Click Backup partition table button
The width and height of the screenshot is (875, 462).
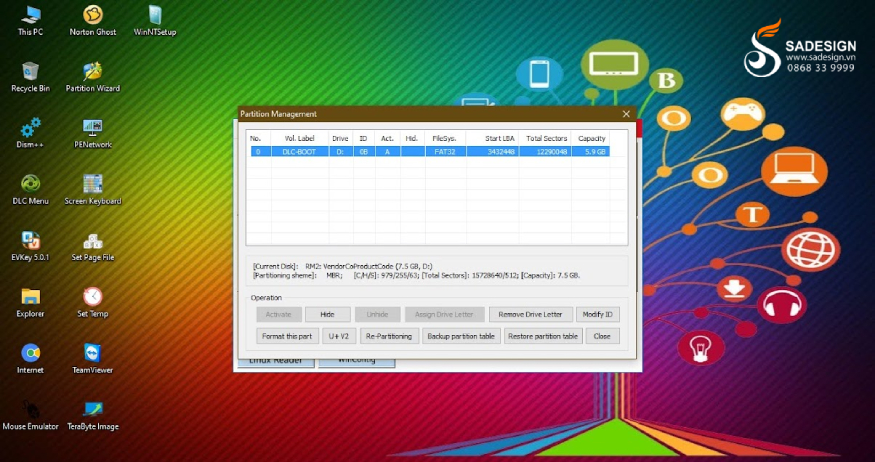click(x=461, y=336)
